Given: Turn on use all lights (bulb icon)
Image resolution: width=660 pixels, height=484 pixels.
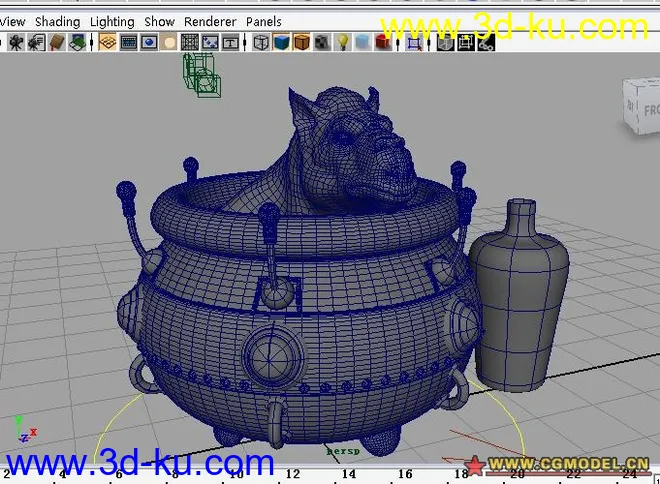Looking at the screenshot, I should [342, 42].
